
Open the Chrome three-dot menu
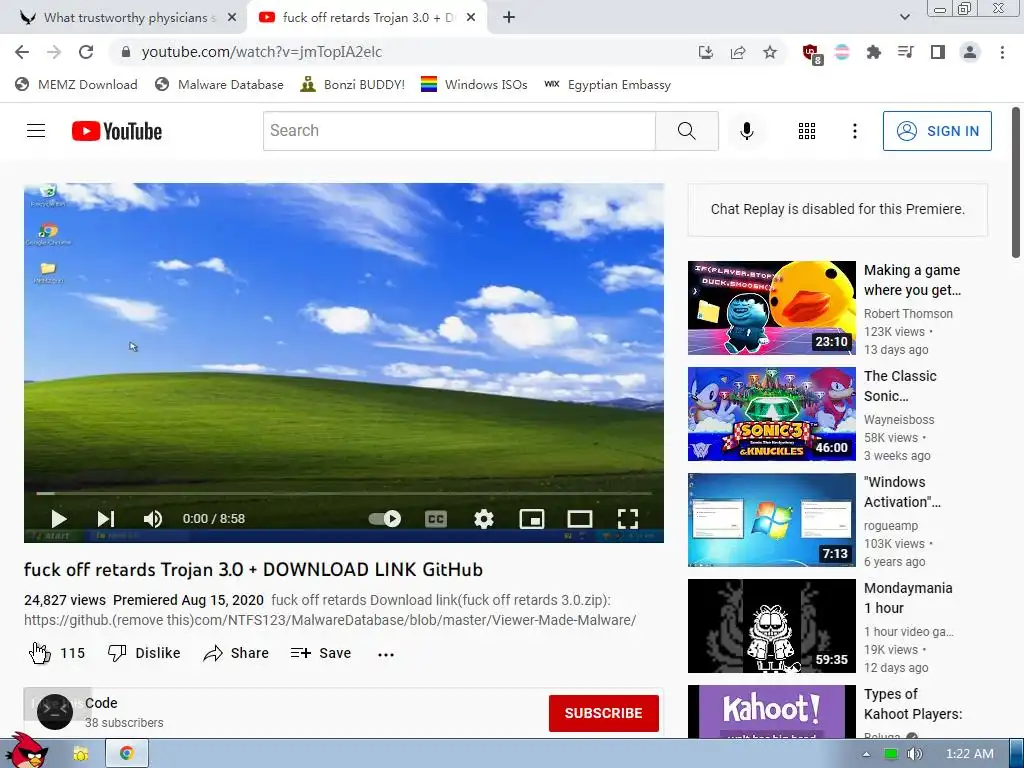pos(1002,52)
